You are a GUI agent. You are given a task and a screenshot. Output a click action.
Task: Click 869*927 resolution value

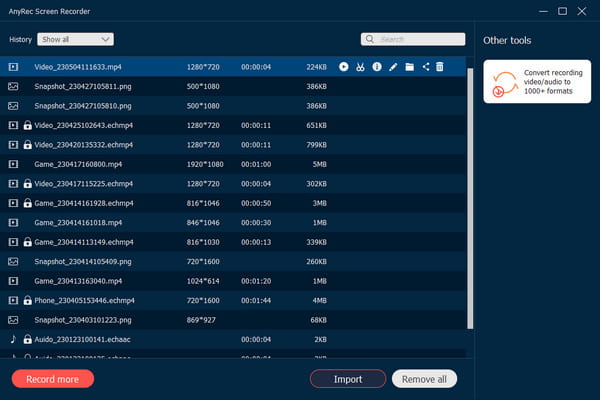pos(201,320)
